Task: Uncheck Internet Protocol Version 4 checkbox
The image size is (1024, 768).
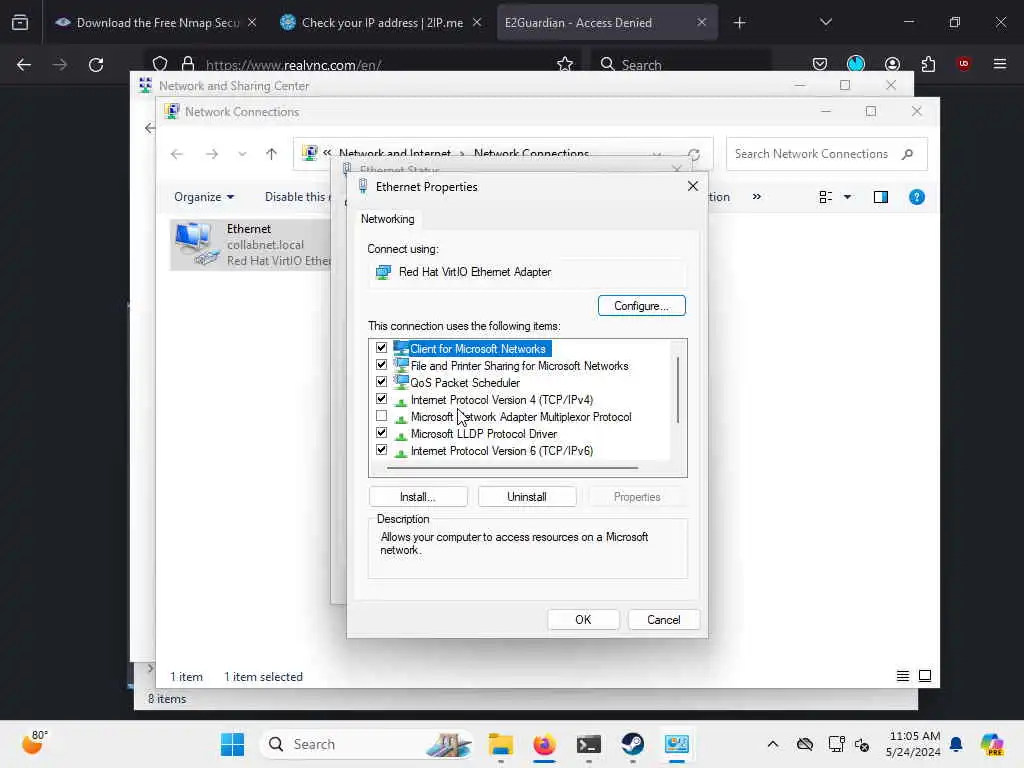Action: click(x=381, y=399)
